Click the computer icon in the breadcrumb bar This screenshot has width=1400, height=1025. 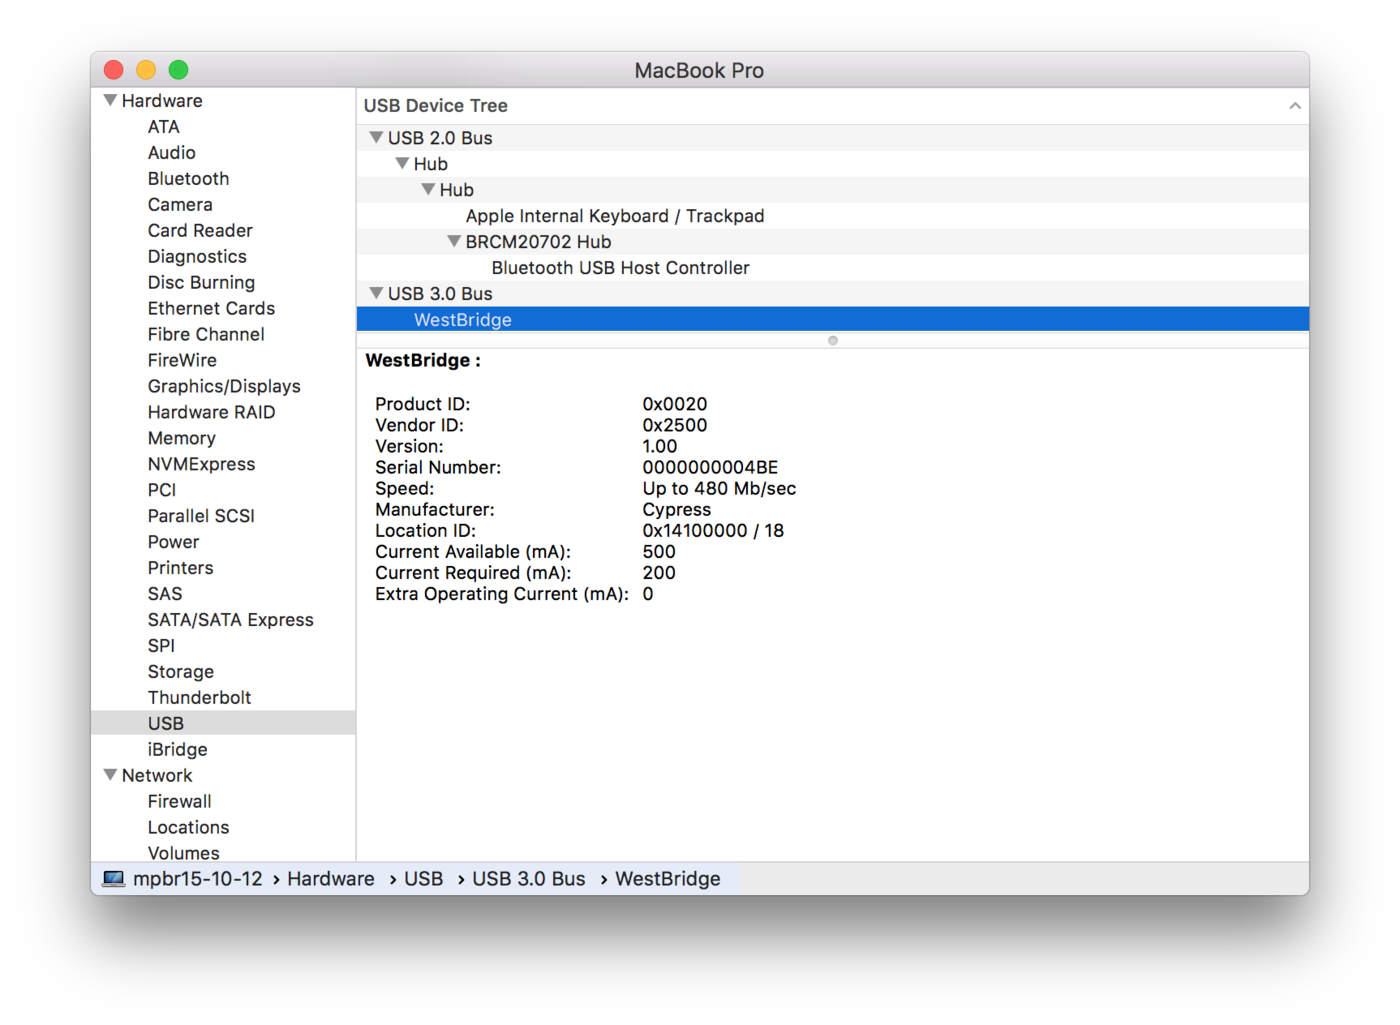[x=113, y=878]
